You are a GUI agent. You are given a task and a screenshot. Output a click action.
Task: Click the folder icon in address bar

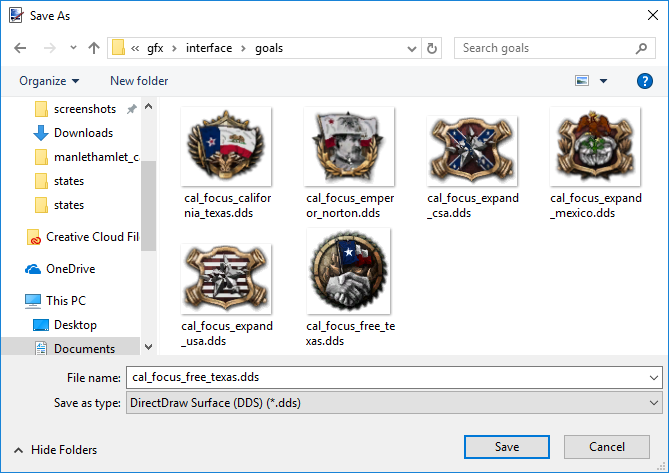pyautogui.click(x=118, y=48)
